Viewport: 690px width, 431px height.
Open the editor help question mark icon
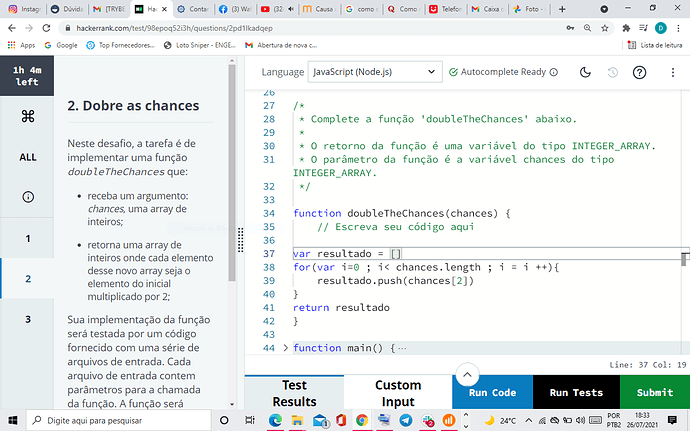[639, 72]
